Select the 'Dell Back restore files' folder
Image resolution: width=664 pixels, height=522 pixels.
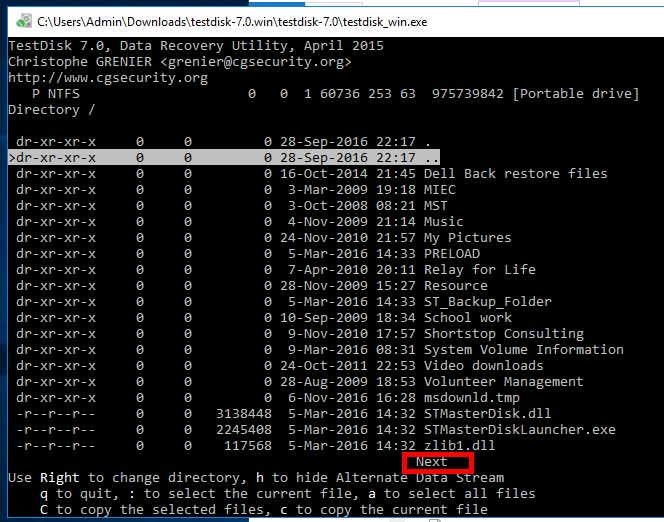click(x=312, y=174)
